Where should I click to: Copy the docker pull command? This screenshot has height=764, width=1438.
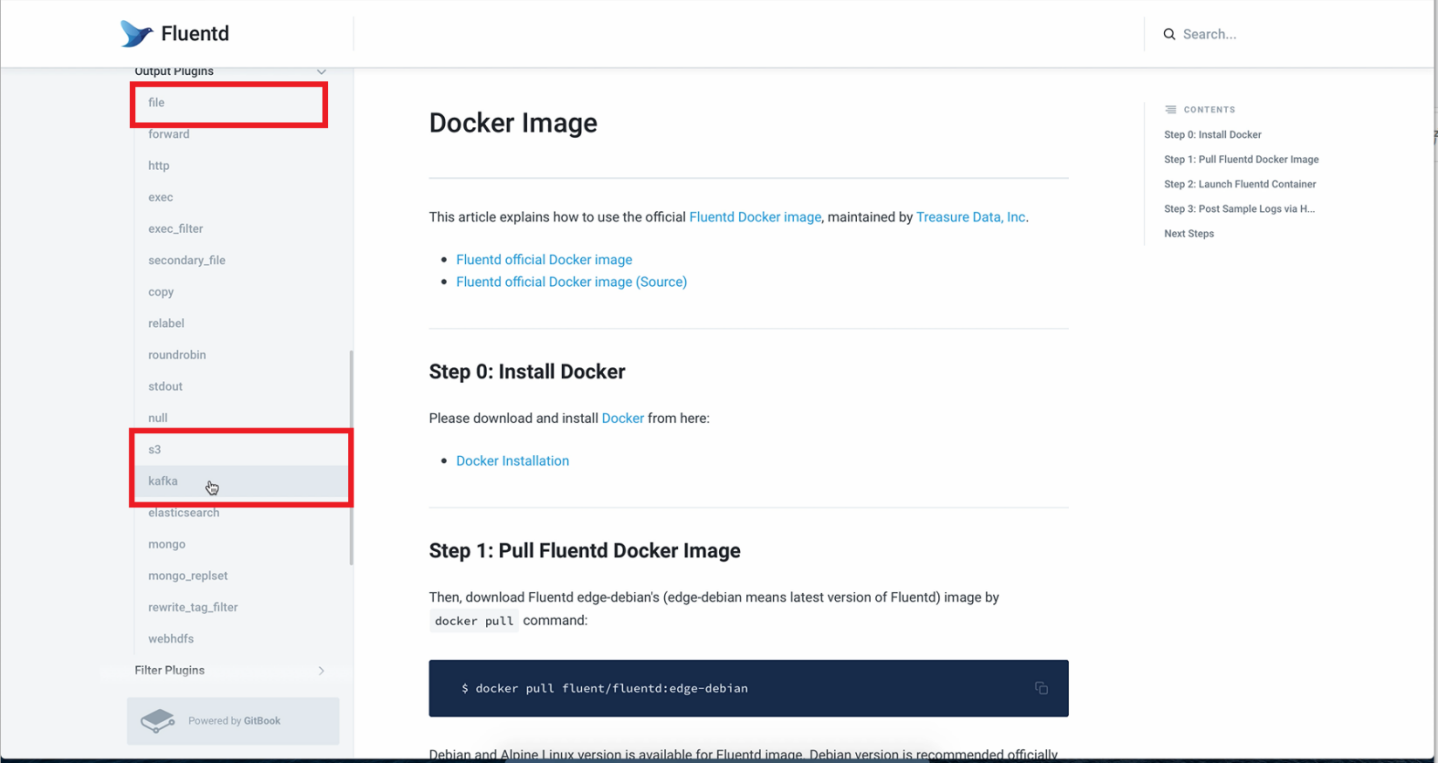(x=1041, y=688)
